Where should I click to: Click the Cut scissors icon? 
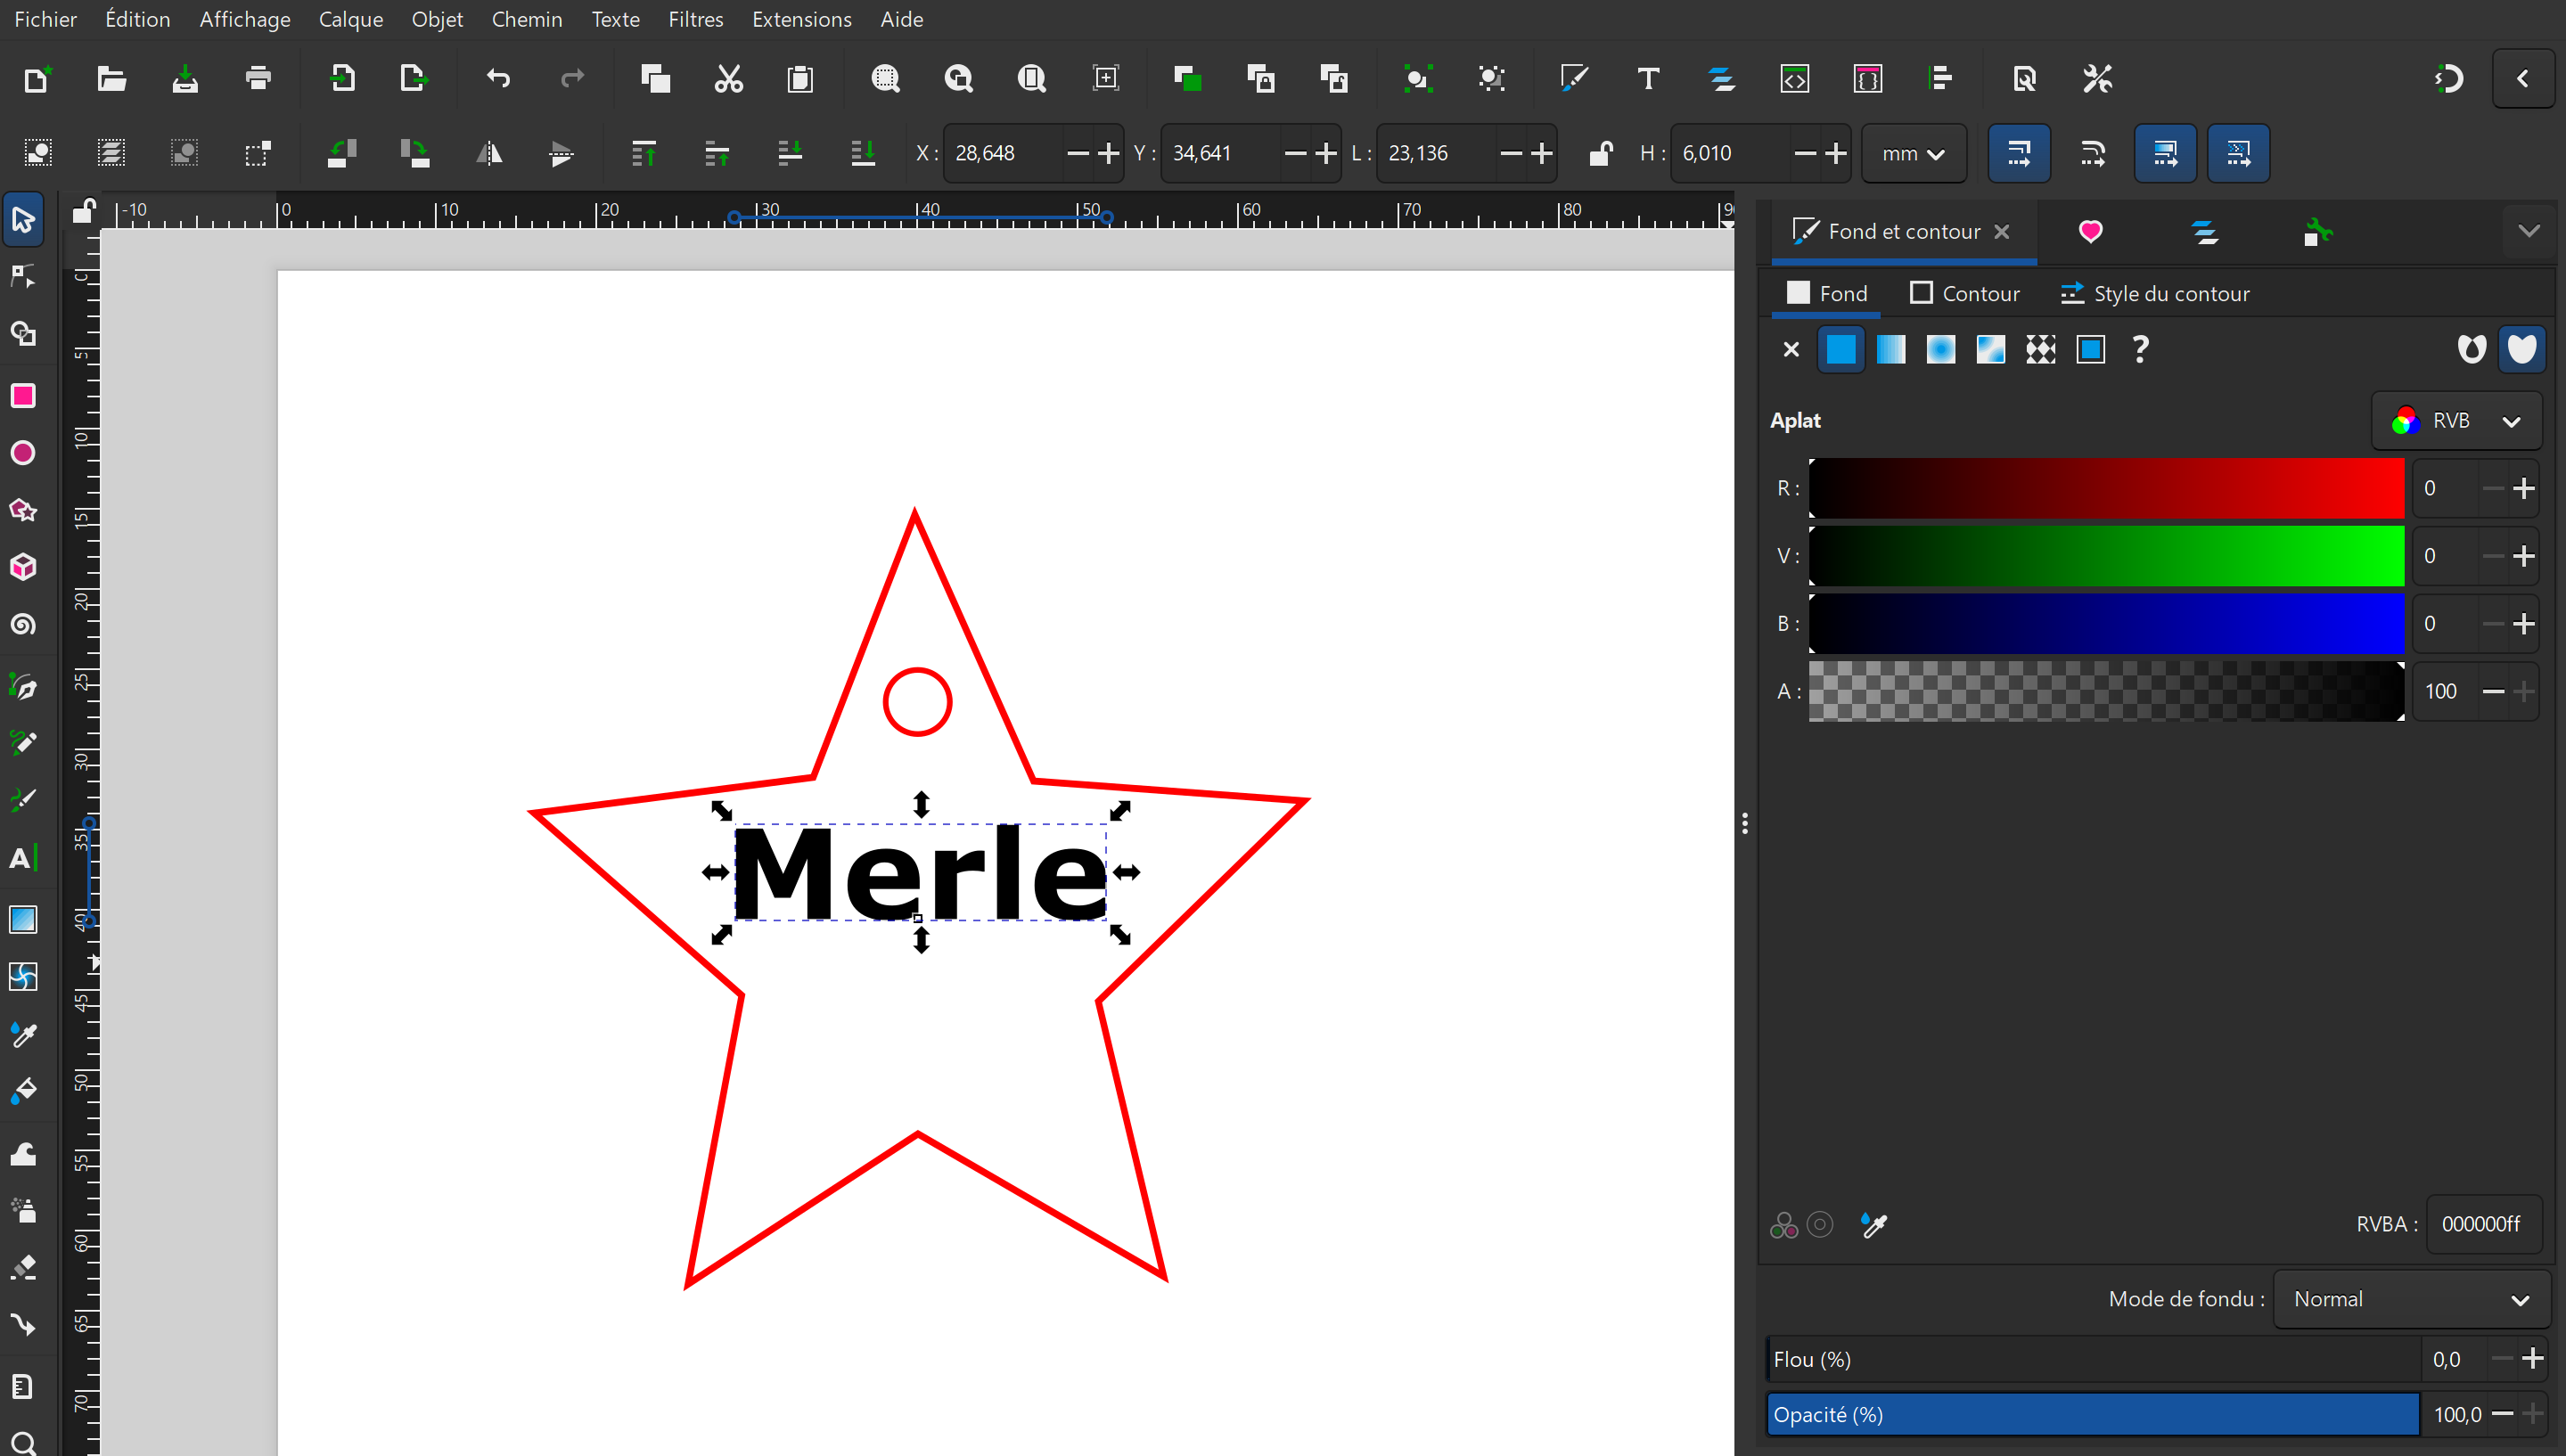coord(728,78)
